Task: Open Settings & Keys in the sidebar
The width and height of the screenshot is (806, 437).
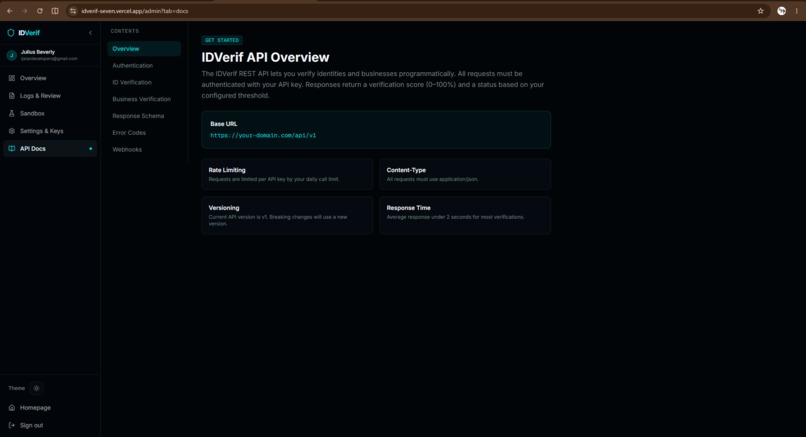Action: point(50,131)
